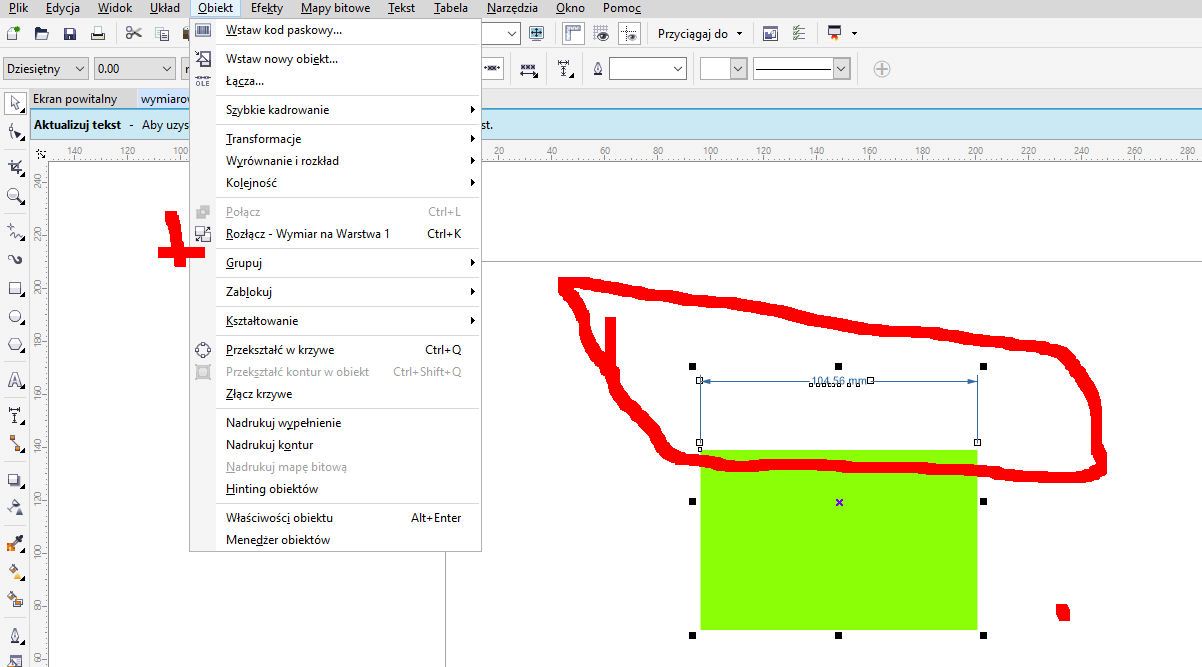Toggle grid visibility button

602,33
